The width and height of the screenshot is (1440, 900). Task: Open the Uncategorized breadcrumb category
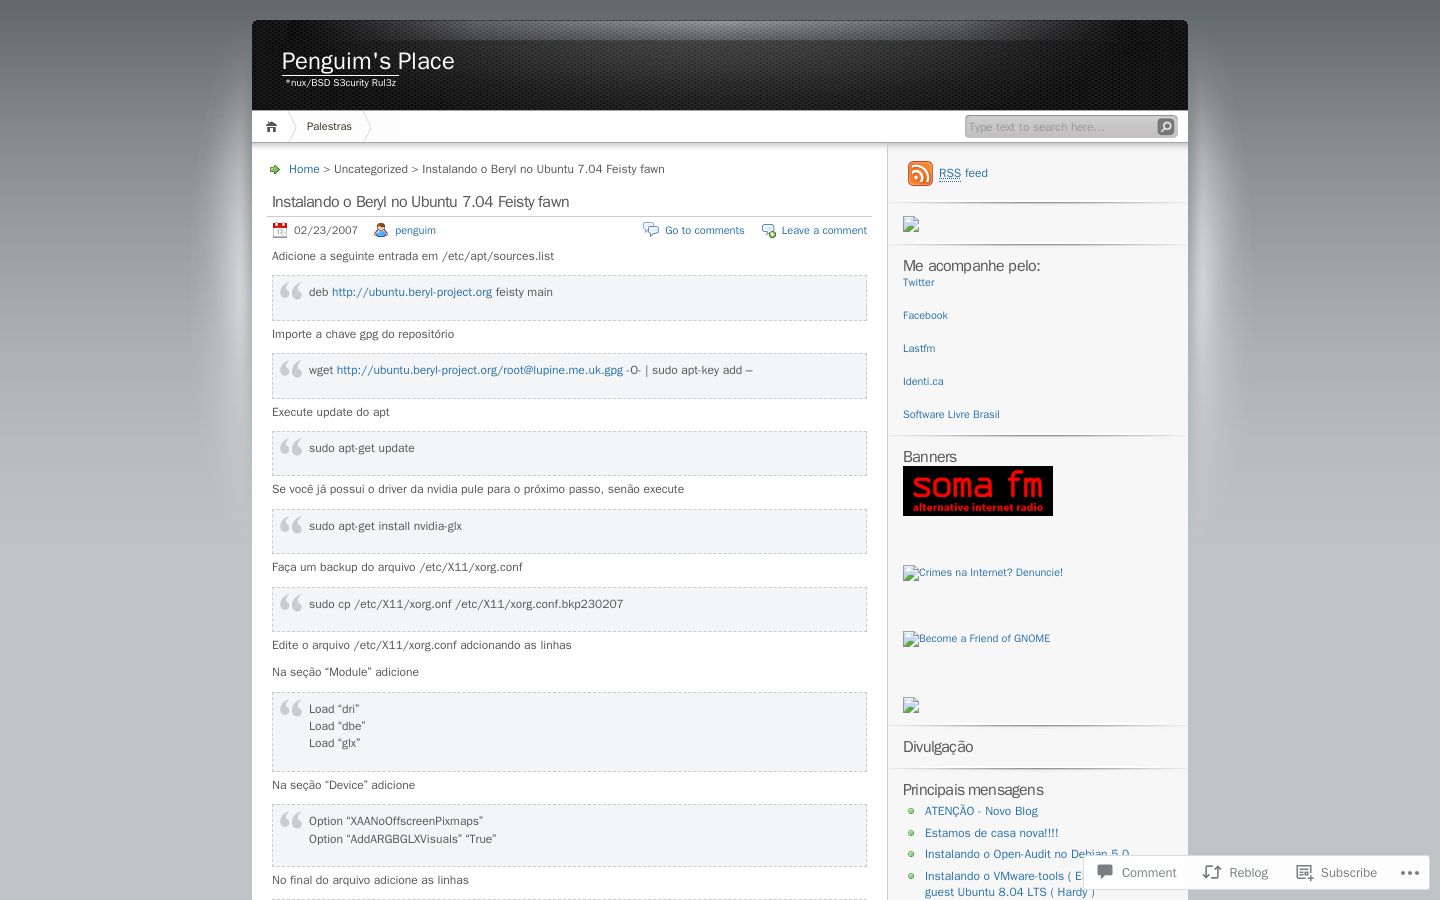pyautogui.click(x=371, y=170)
